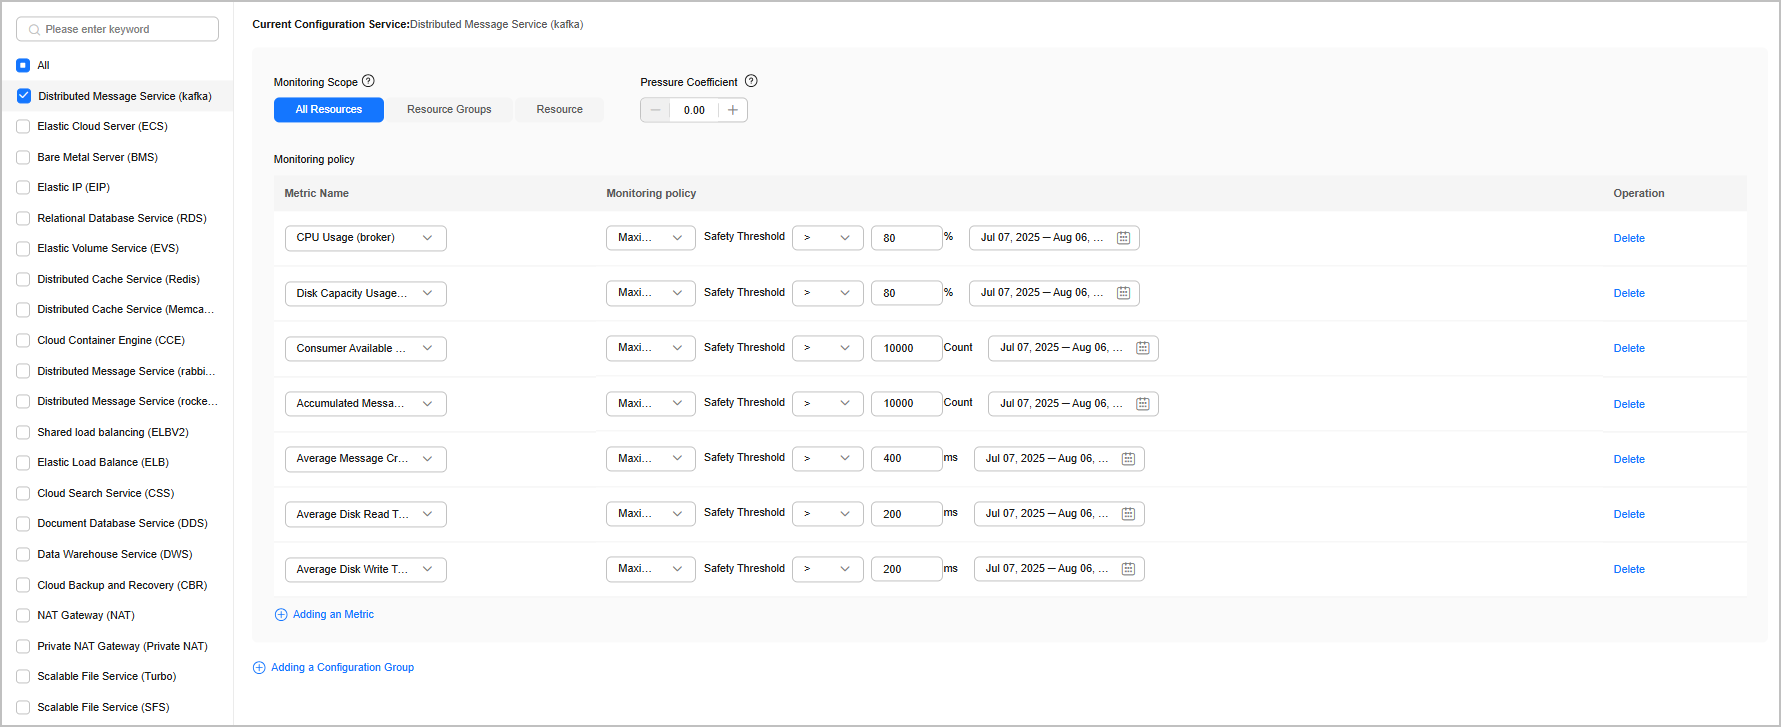This screenshot has height=727, width=1781.
Task: Check Scalable File Service (SFS)
Action: (x=23, y=707)
